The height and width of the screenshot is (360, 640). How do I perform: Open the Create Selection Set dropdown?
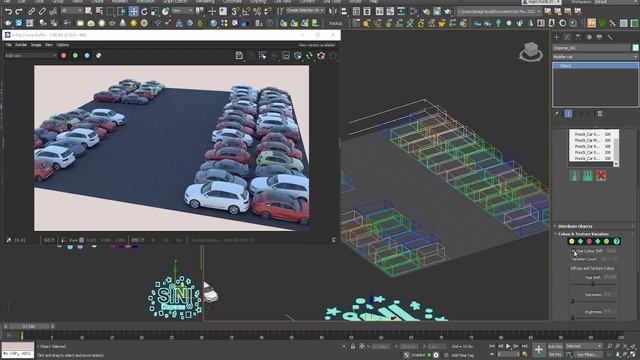click(x=304, y=10)
